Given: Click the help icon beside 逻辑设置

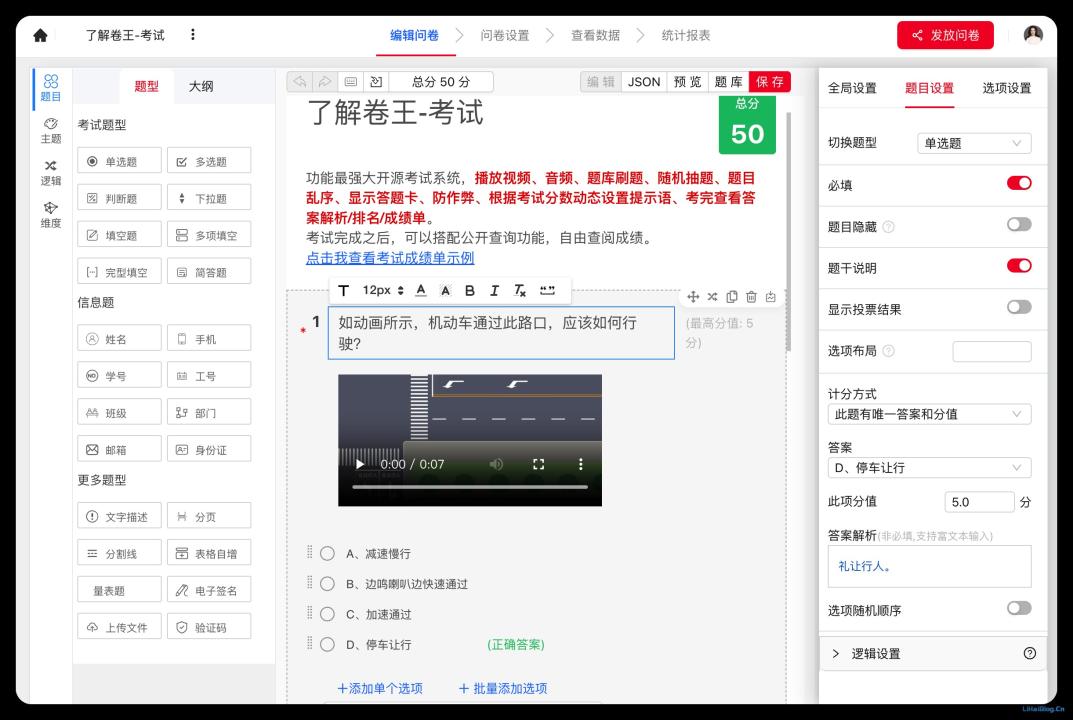Looking at the screenshot, I should pyautogui.click(x=1029, y=653).
